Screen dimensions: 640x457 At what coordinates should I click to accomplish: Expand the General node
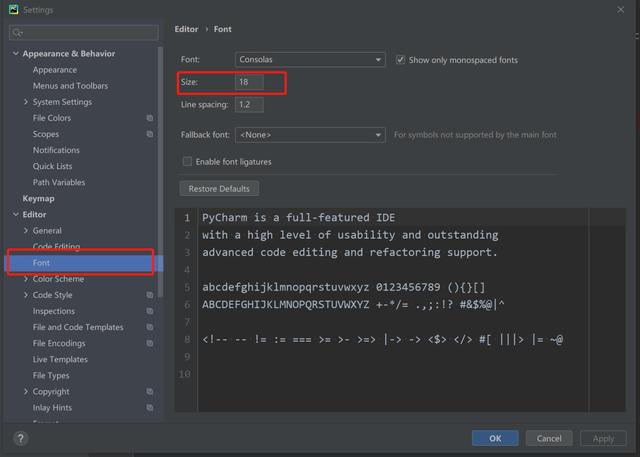coord(26,231)
